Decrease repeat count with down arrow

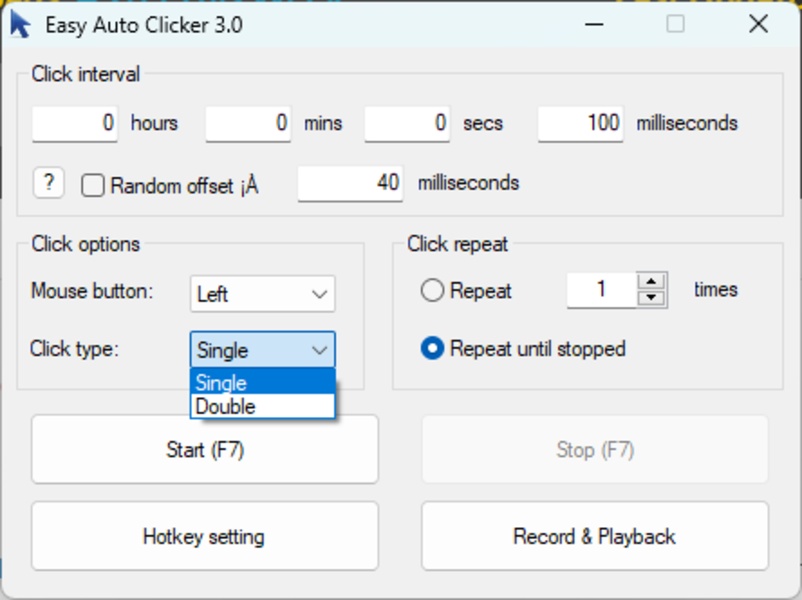point(651,298)
